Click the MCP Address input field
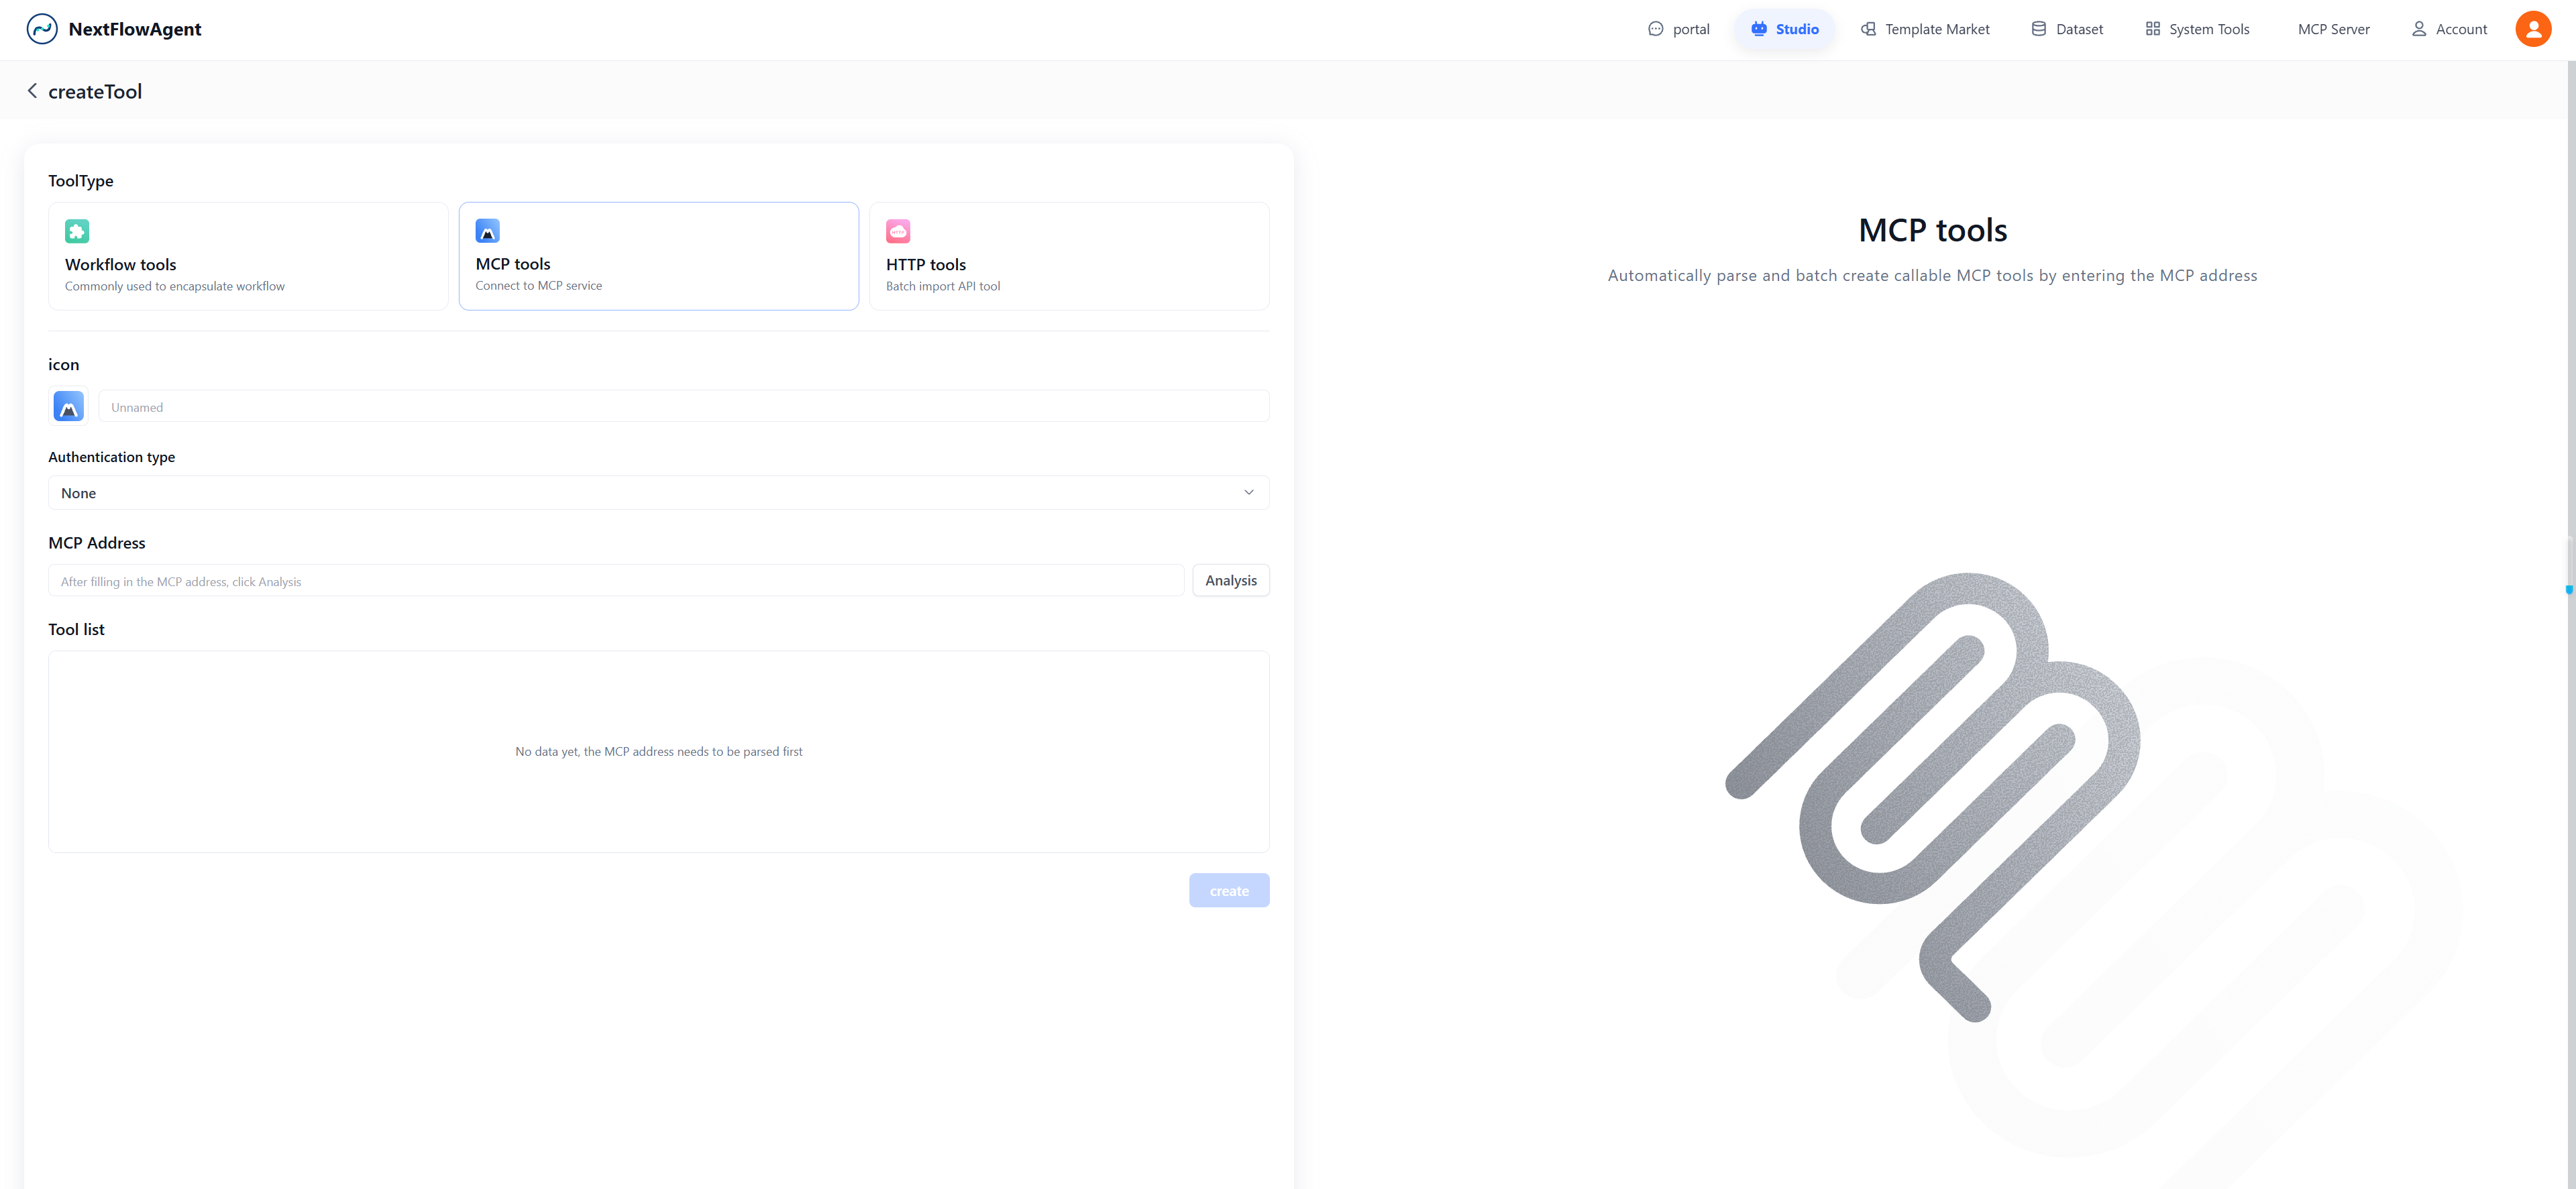Screen dimensions: 2576x1189 click(x=615, y=581)
